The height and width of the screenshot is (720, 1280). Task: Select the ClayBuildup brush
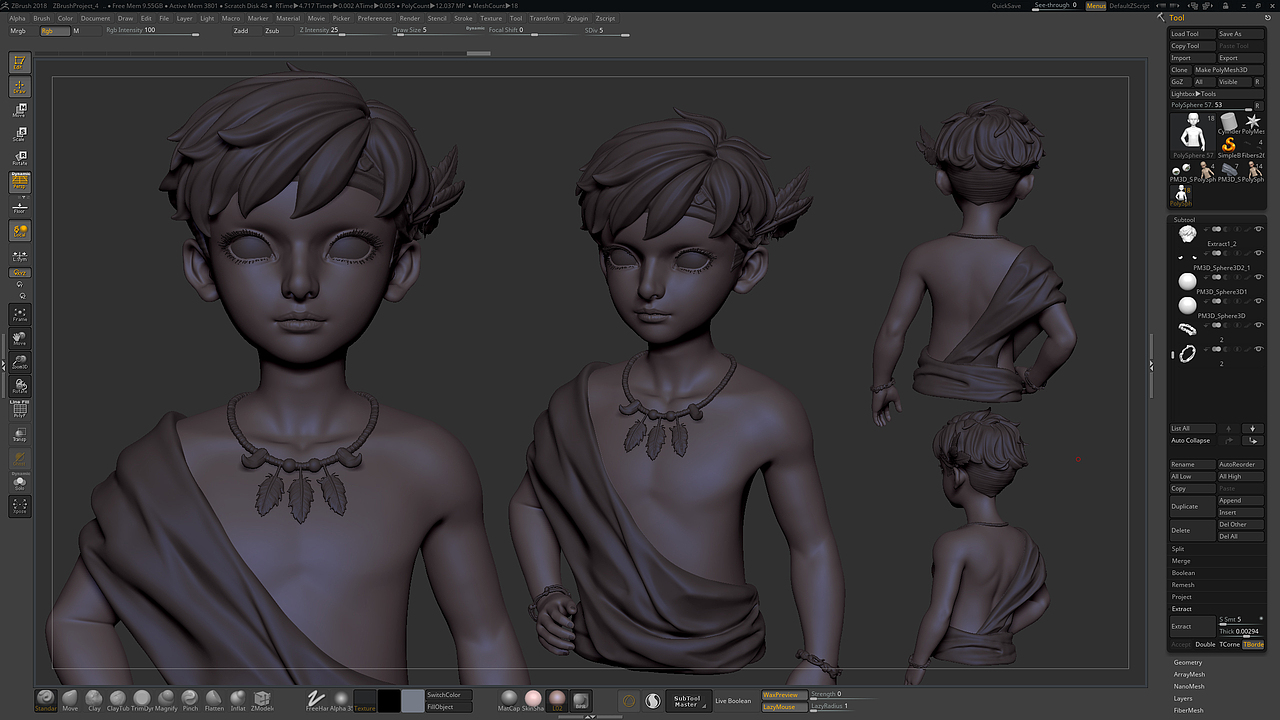[x=117, y=699]
